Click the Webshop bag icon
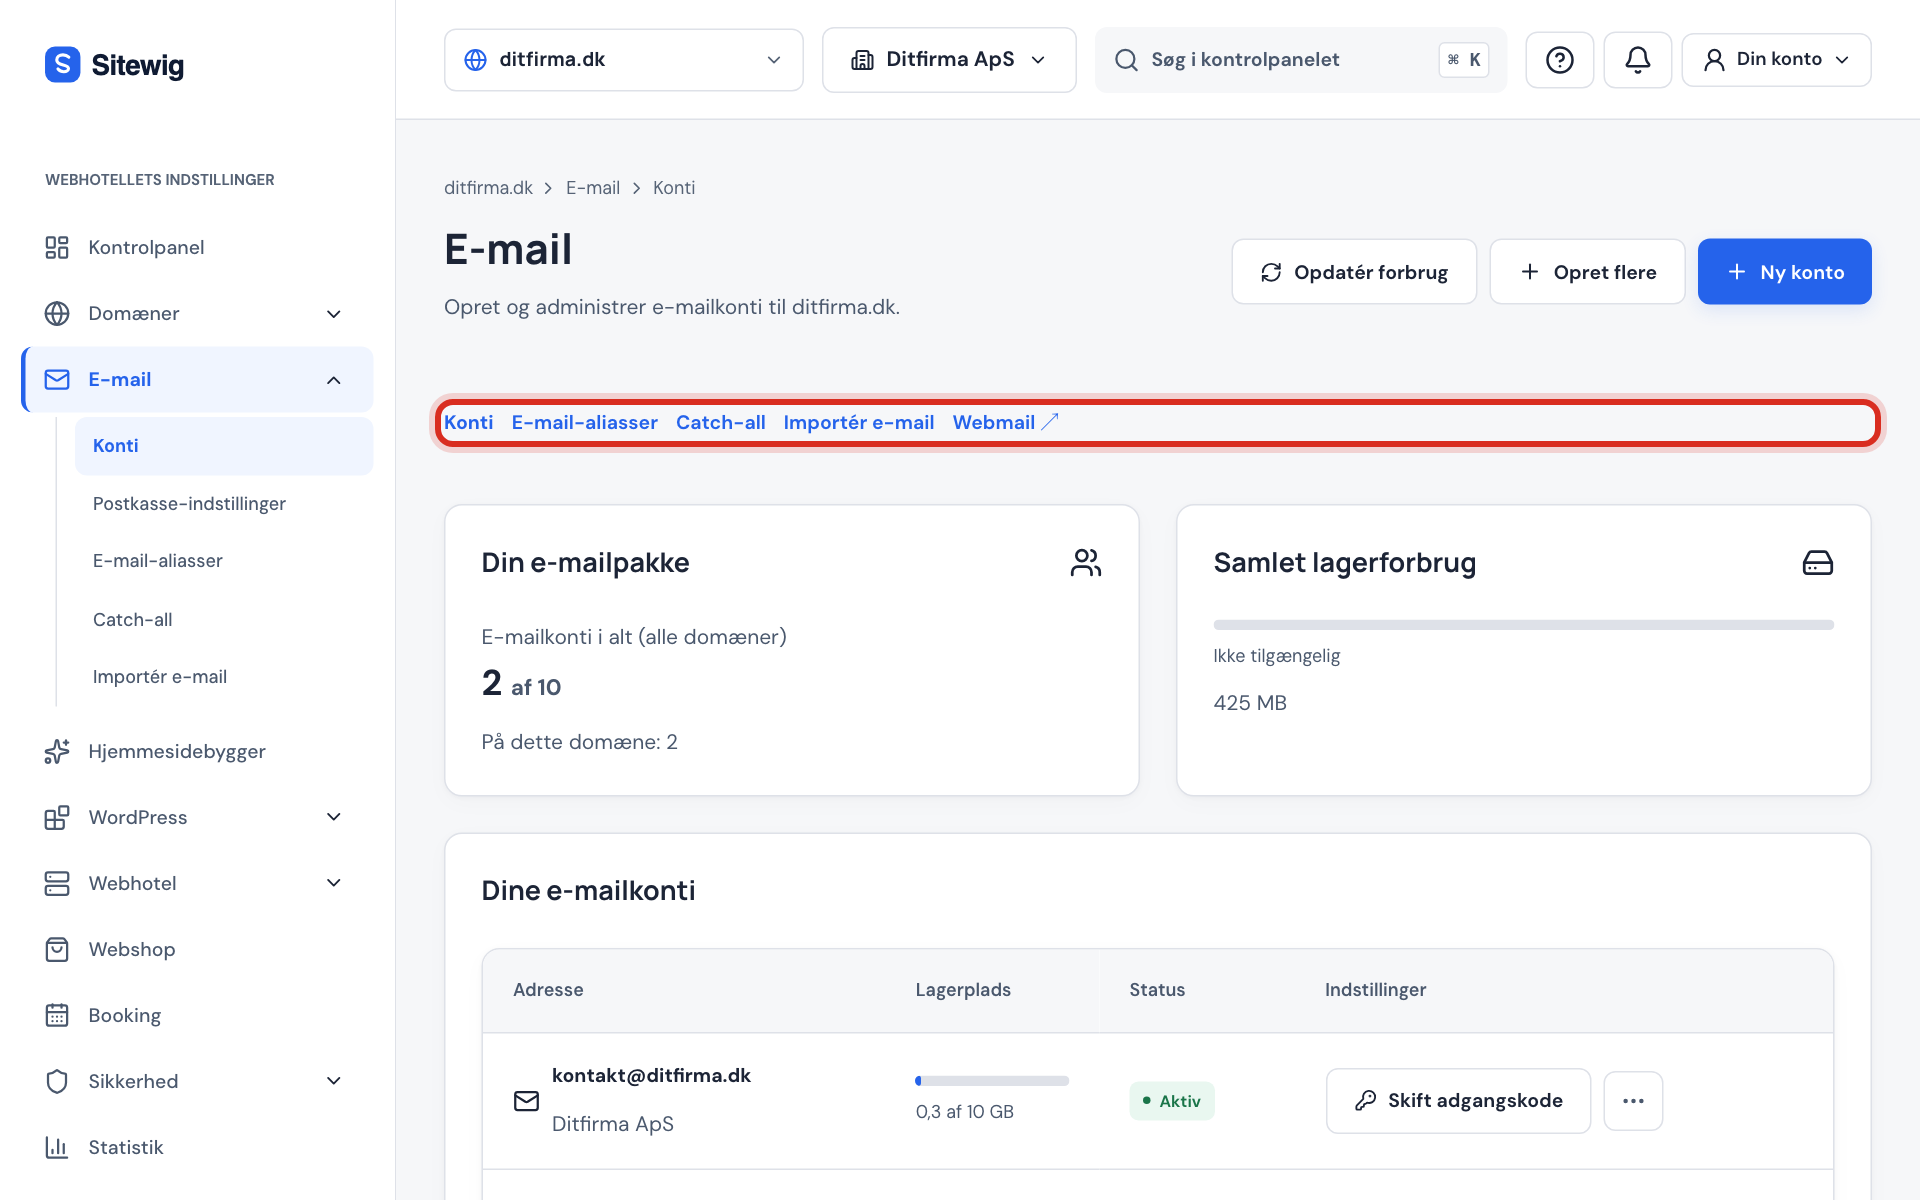1920x1200 pixels. coord(57,949)
